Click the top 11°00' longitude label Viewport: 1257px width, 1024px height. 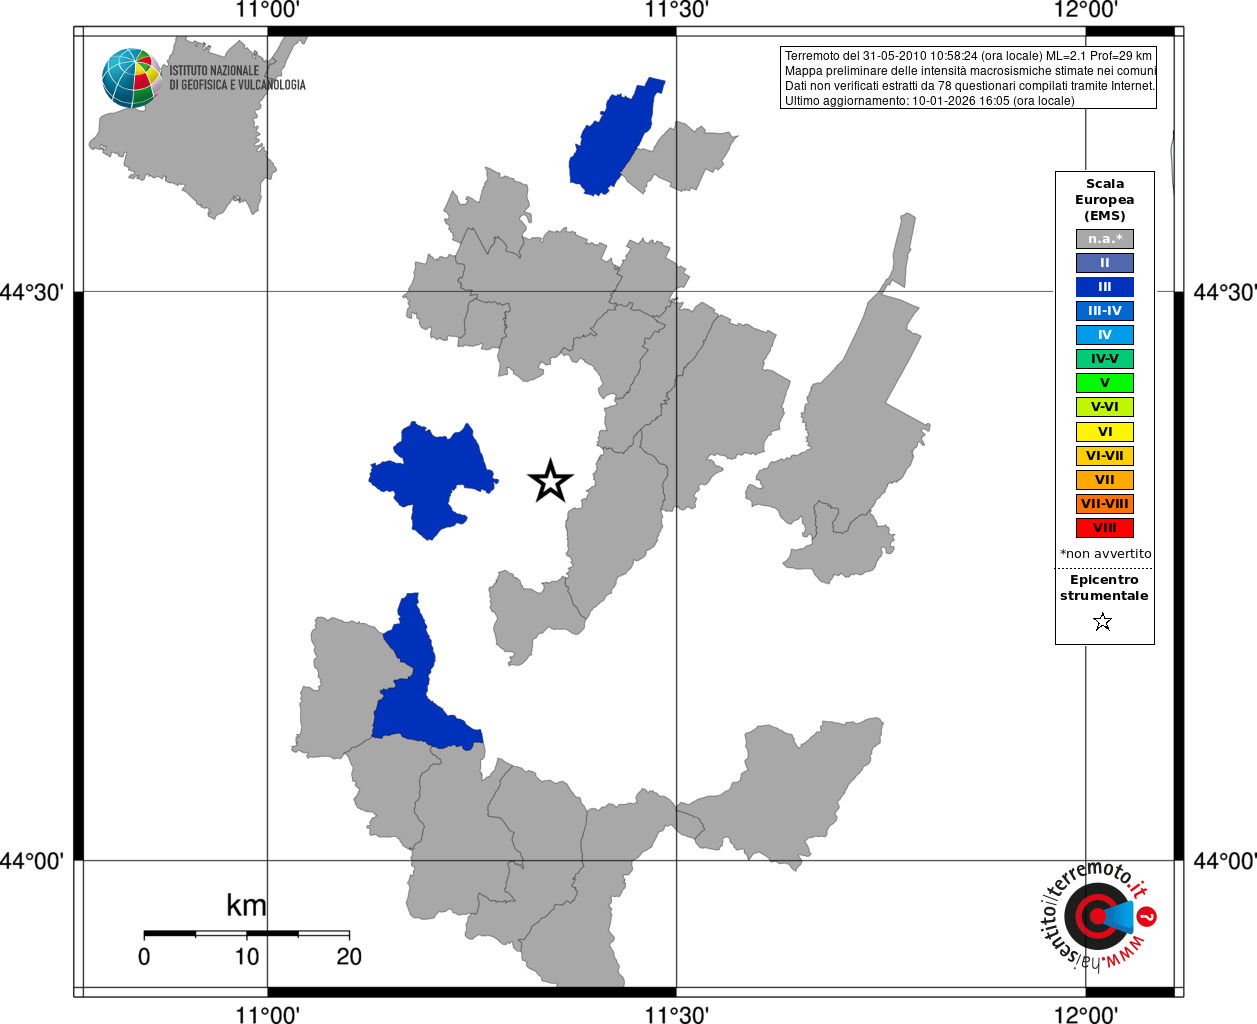click(x=267, y=10)
